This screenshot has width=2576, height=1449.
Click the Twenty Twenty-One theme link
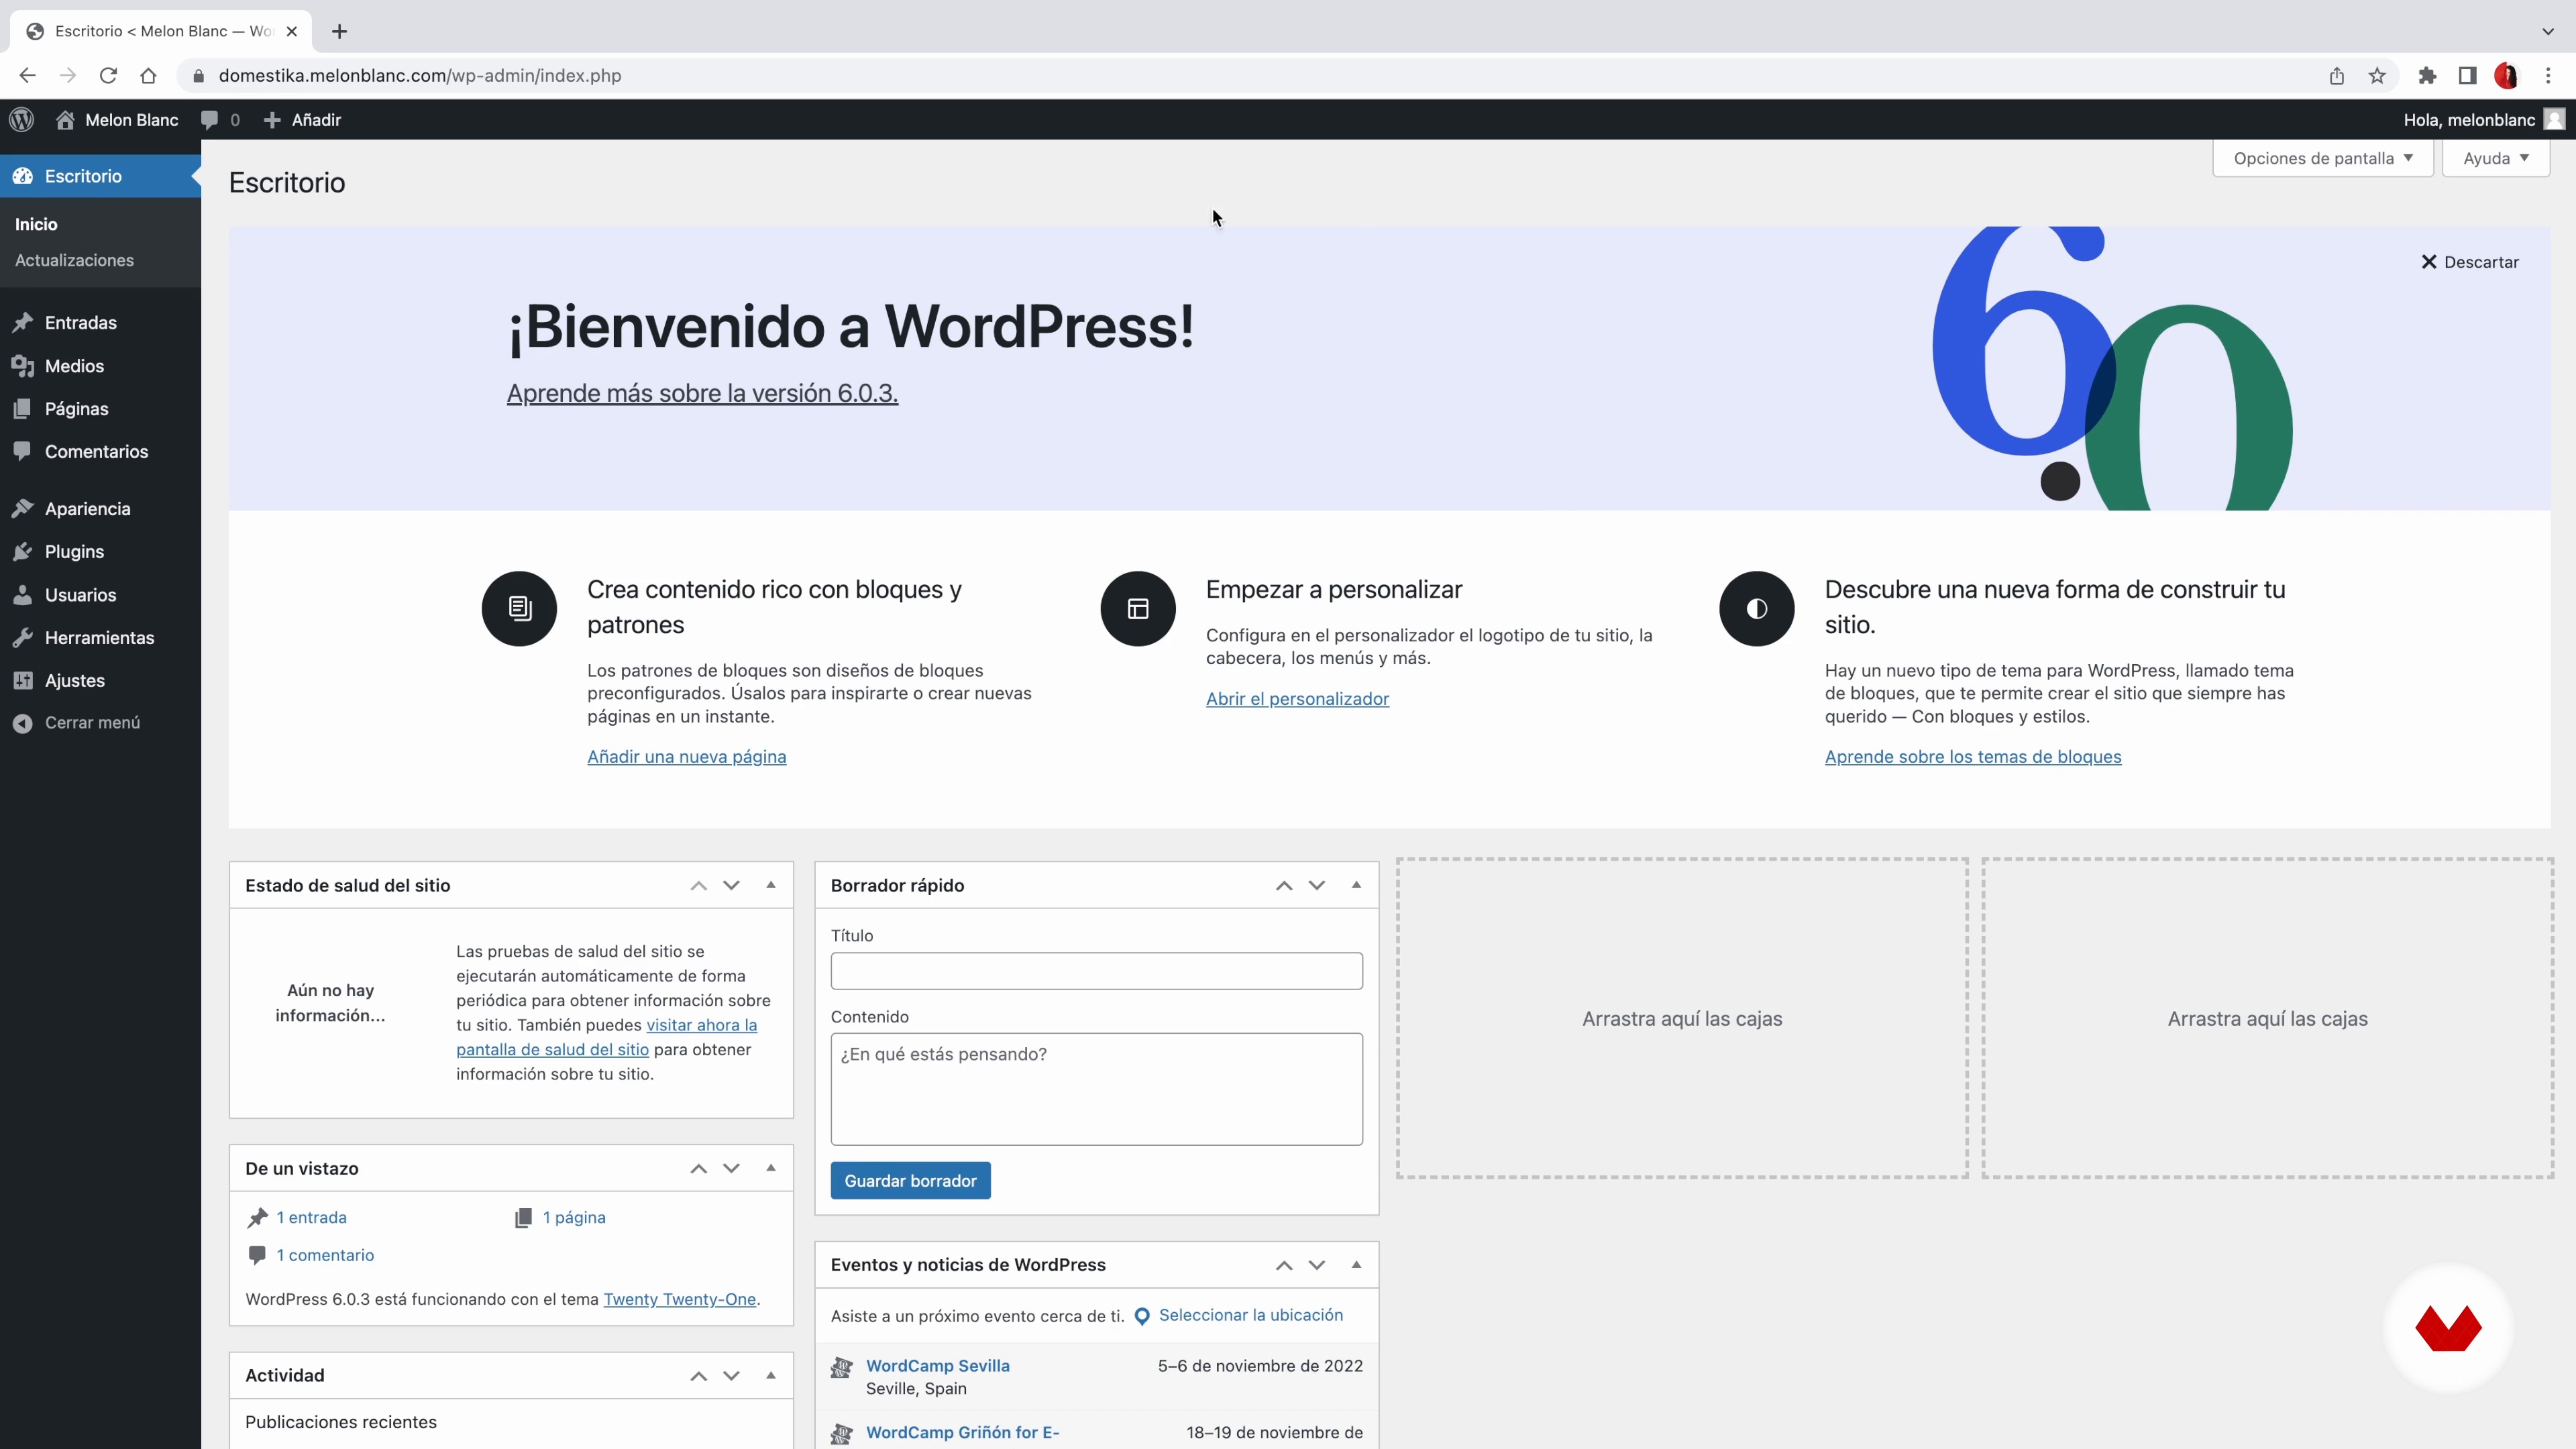(x=679, y=1299)
